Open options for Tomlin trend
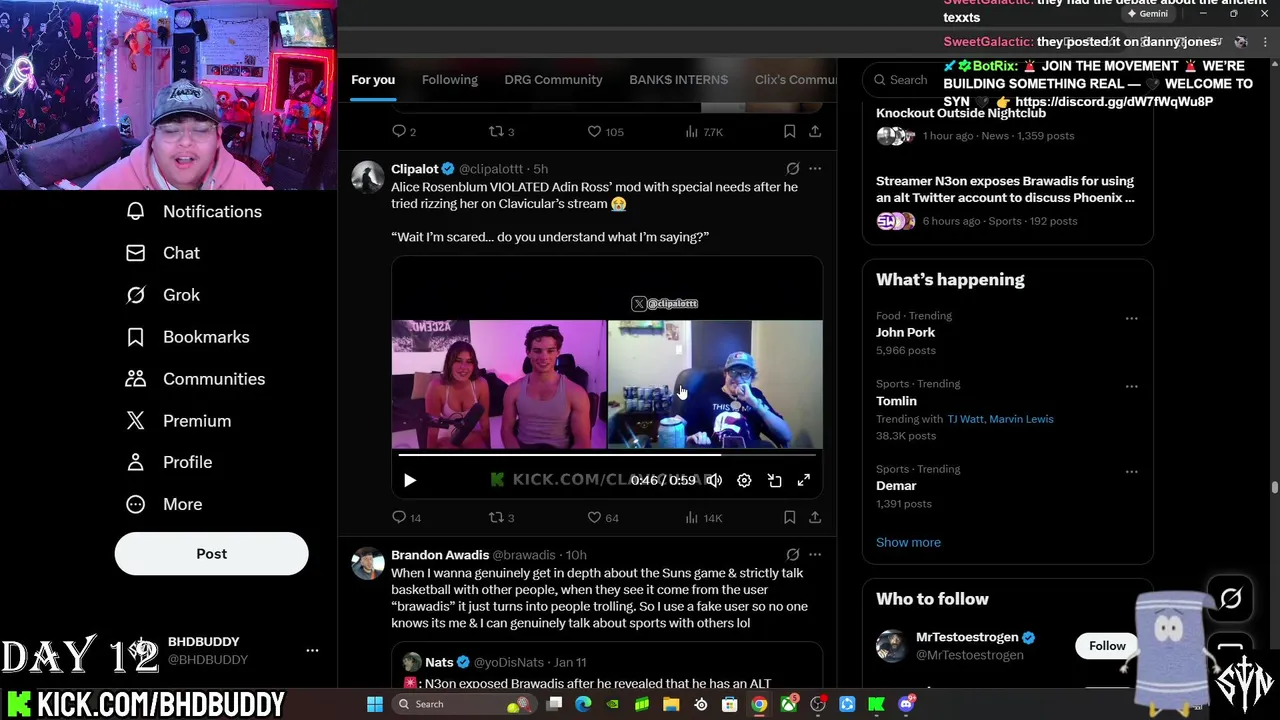Viewport: 1280px width, 720px height. 1131,387
